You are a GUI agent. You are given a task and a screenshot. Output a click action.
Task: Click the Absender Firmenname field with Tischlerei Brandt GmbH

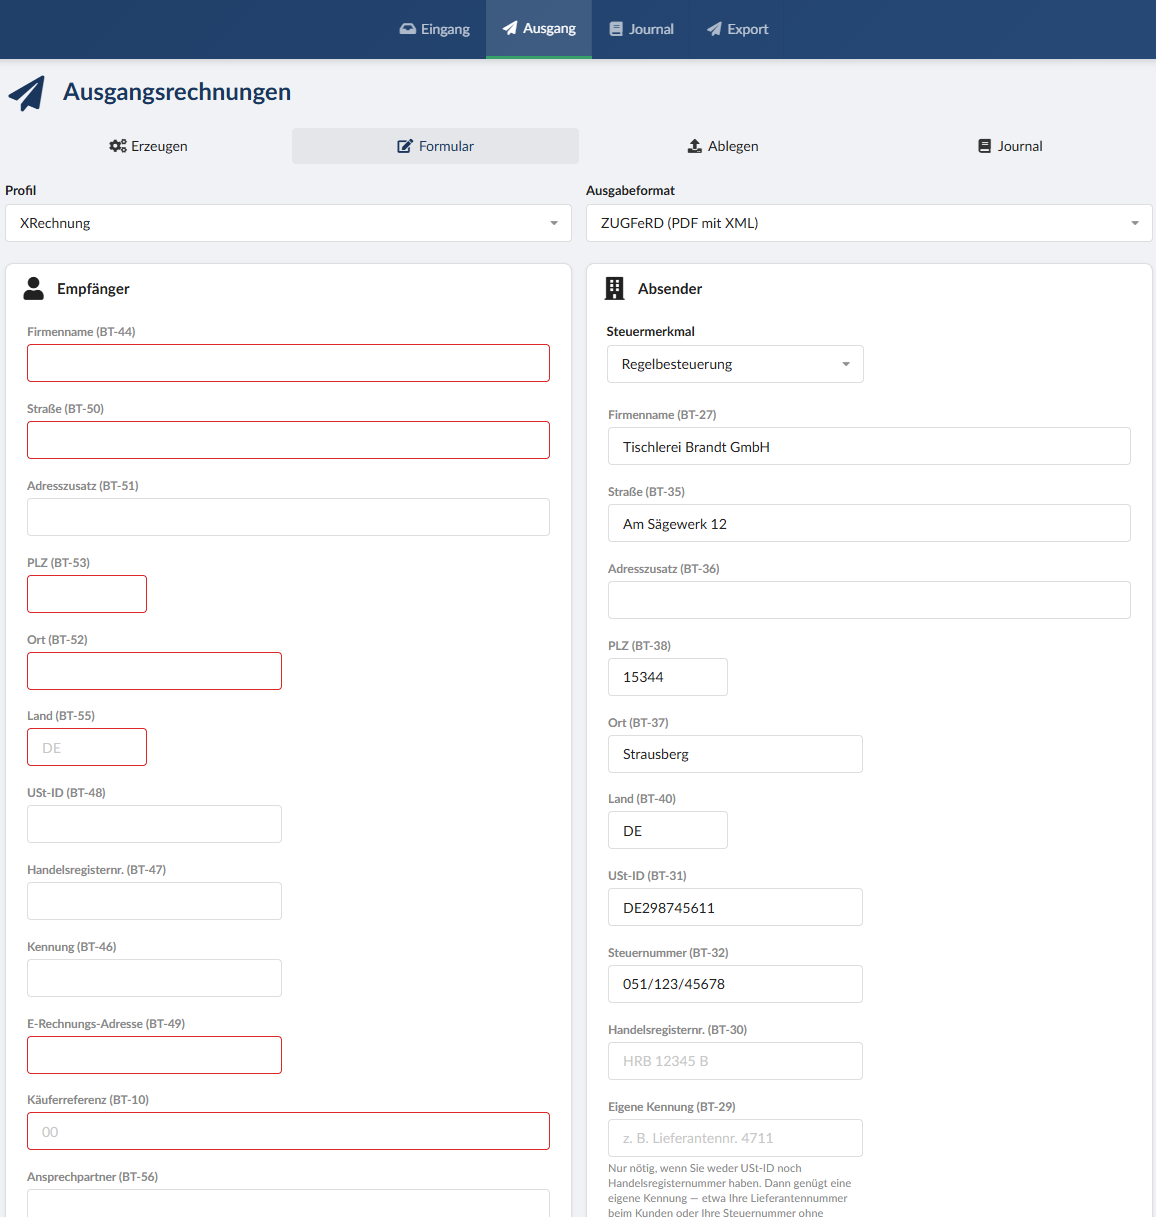pos(869,446)
